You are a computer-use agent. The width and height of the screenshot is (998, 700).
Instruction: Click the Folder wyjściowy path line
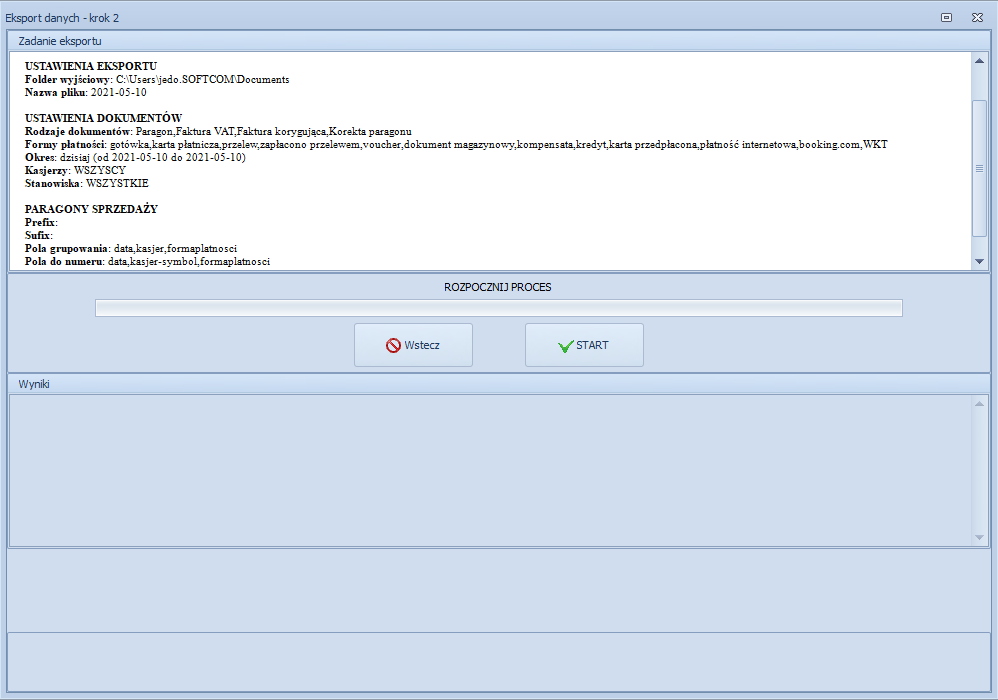coord(157,79)
